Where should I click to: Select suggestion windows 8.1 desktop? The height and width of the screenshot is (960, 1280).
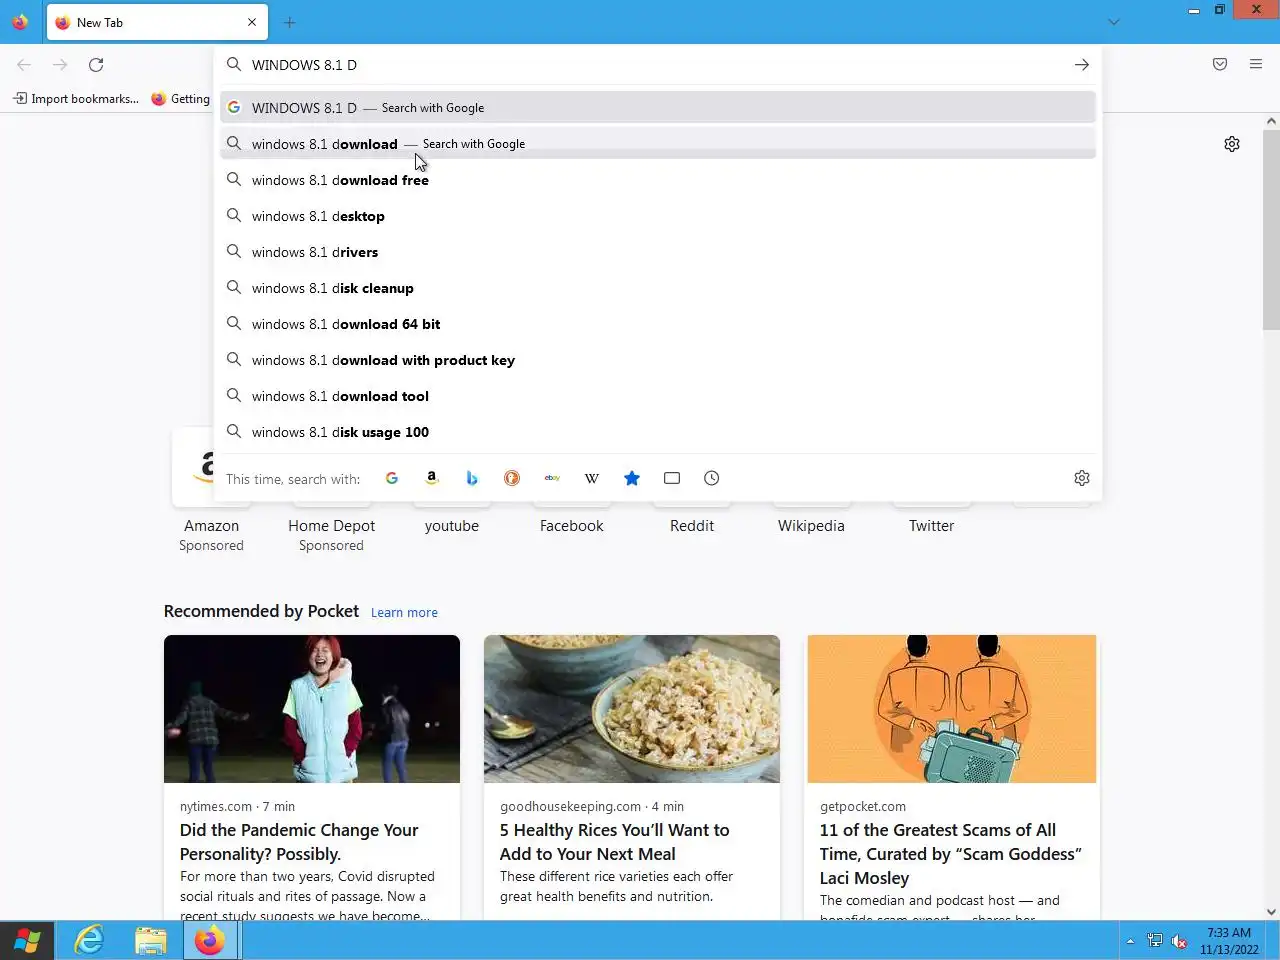click(658, 216)
